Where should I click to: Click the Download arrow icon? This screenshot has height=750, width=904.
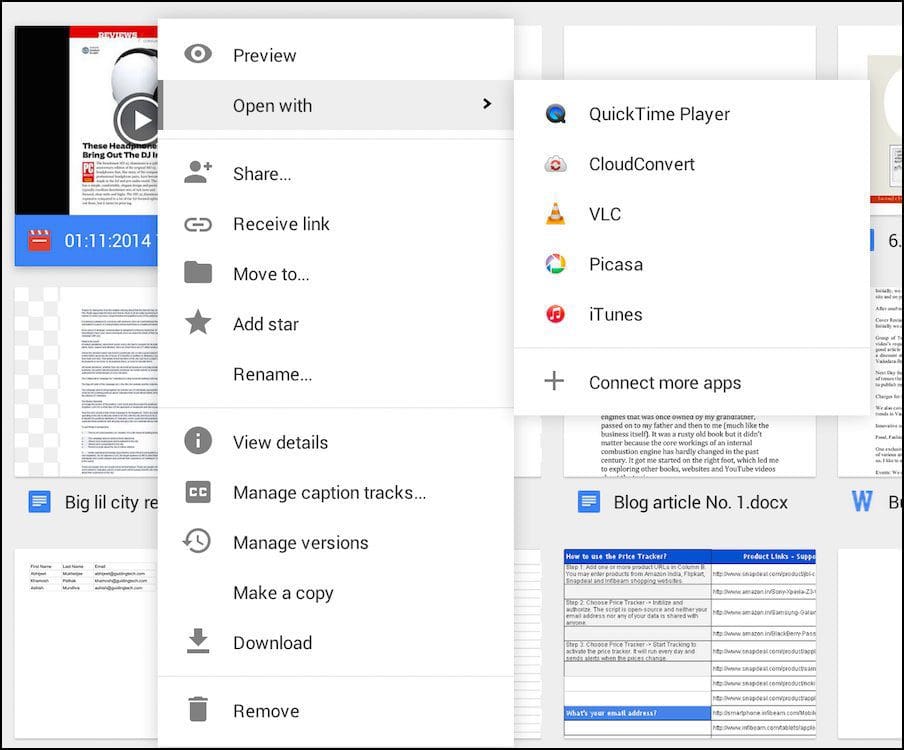[198, 642]
